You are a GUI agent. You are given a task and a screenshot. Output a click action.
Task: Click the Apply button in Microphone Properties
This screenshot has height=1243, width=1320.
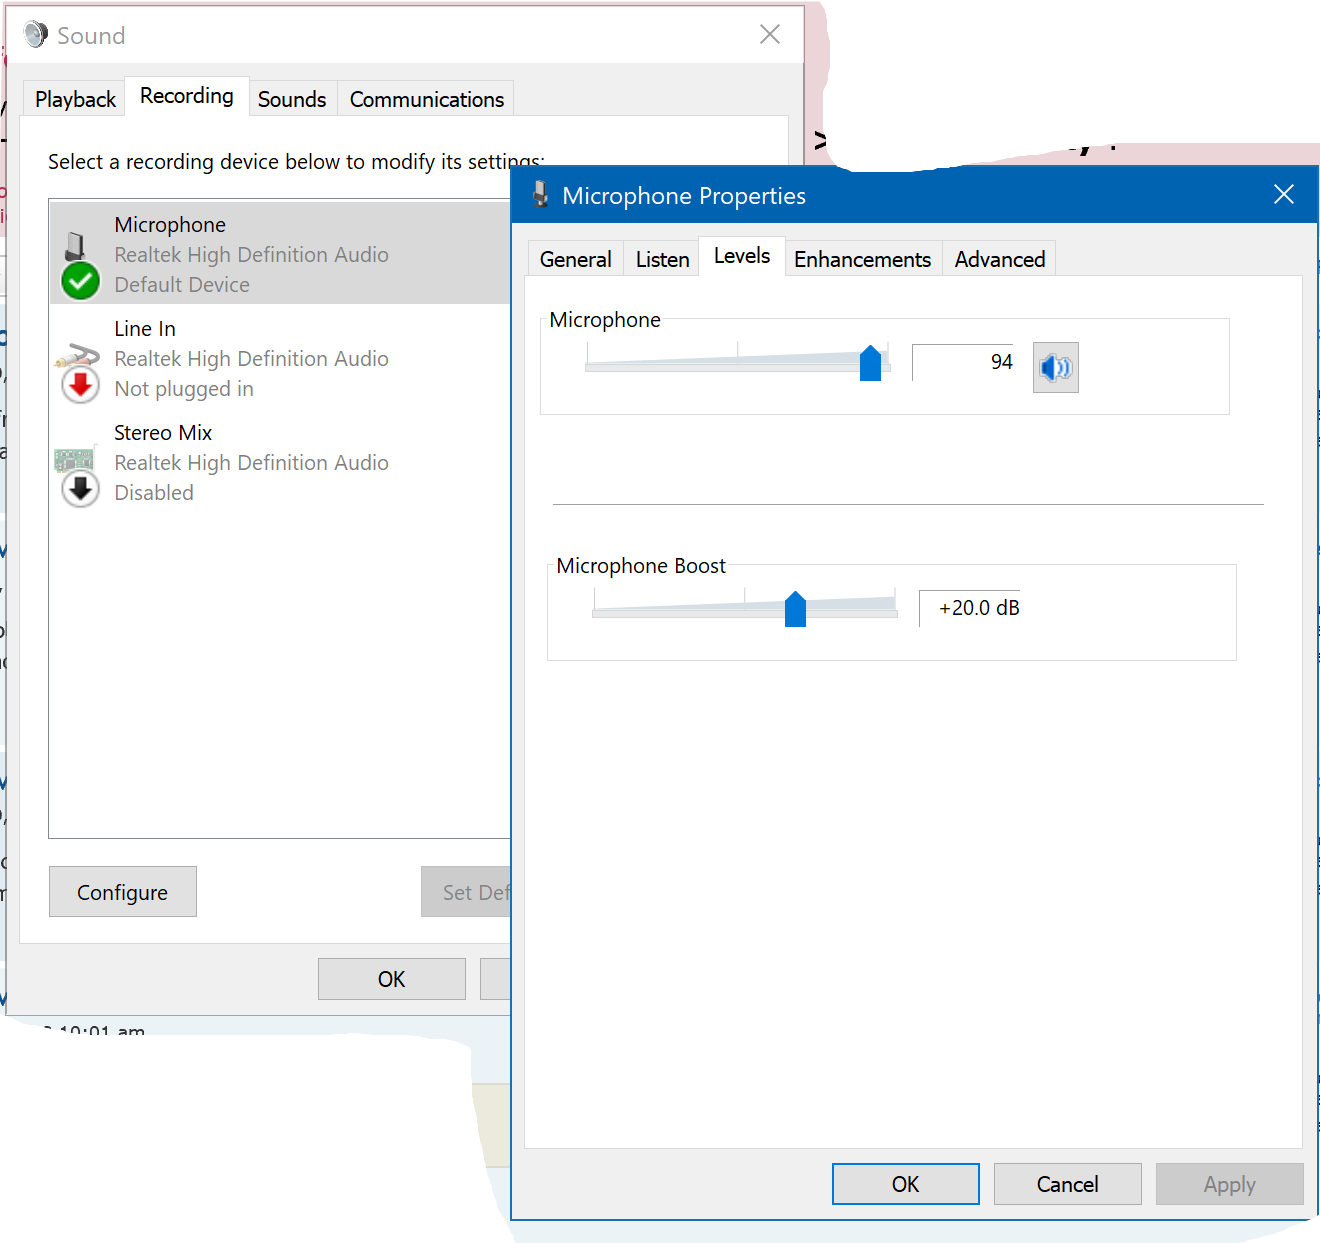click(x=1229, y=1184)
